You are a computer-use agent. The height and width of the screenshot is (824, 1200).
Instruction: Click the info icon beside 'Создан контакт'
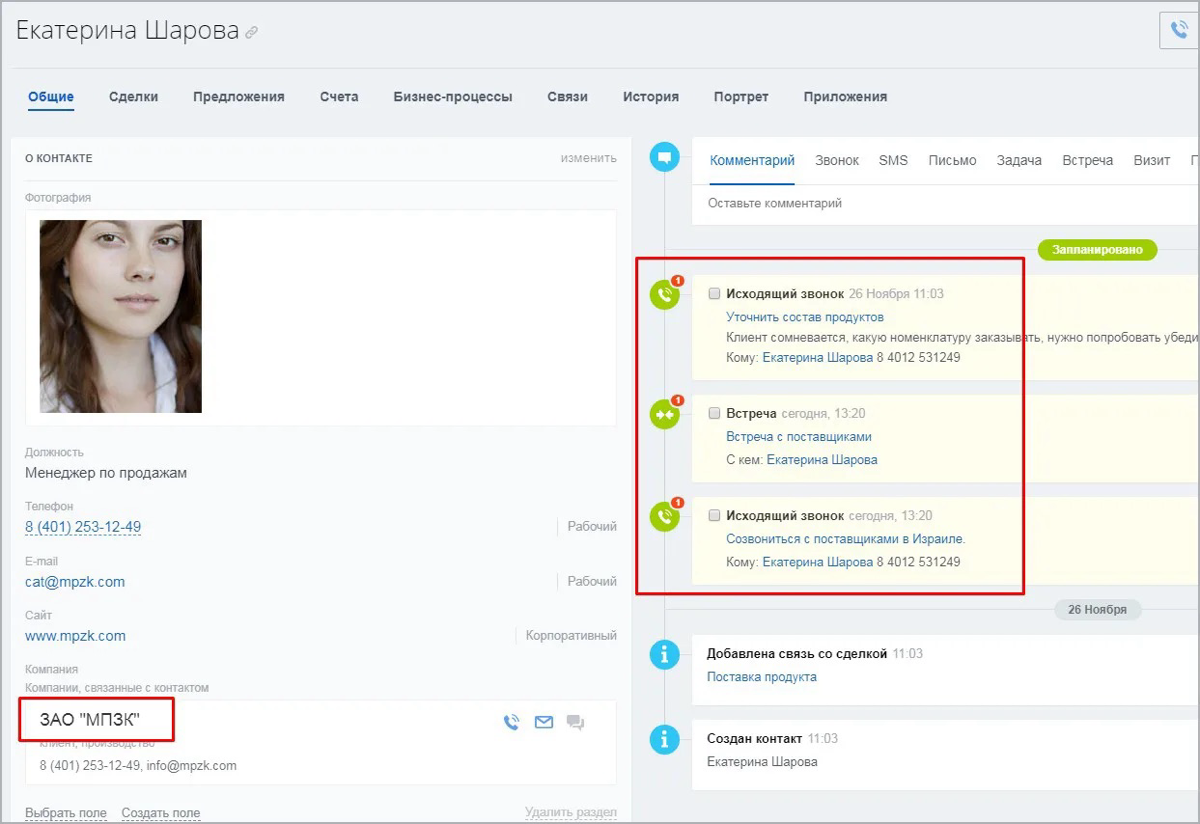[x=664, y=740]
